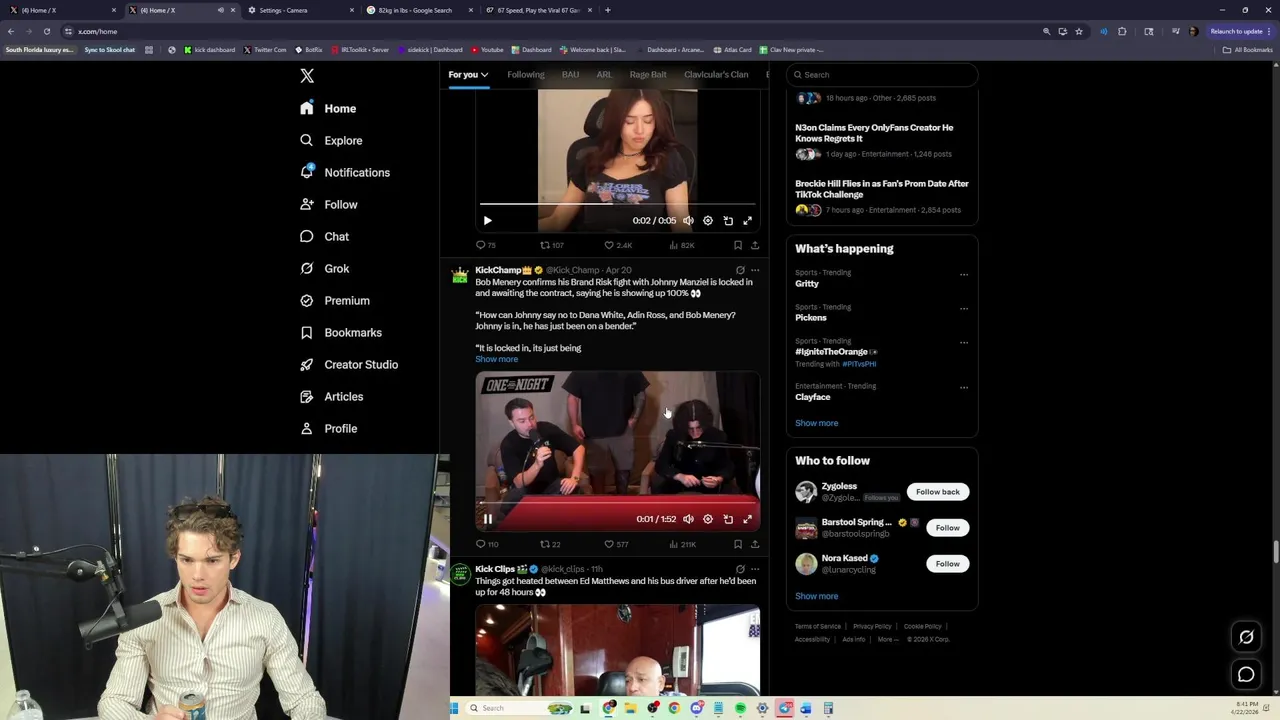Follow Nora Kased
The image size is (1280, 720).
[947, 563]
